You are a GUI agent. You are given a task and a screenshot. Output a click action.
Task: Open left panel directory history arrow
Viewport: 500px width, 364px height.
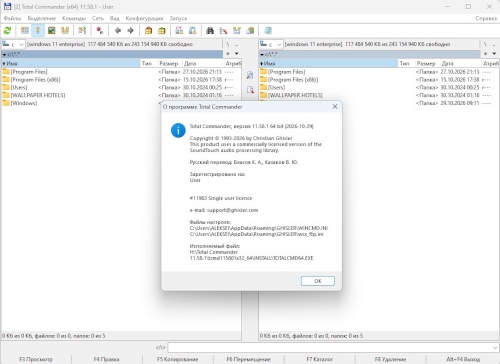point(237,54)
